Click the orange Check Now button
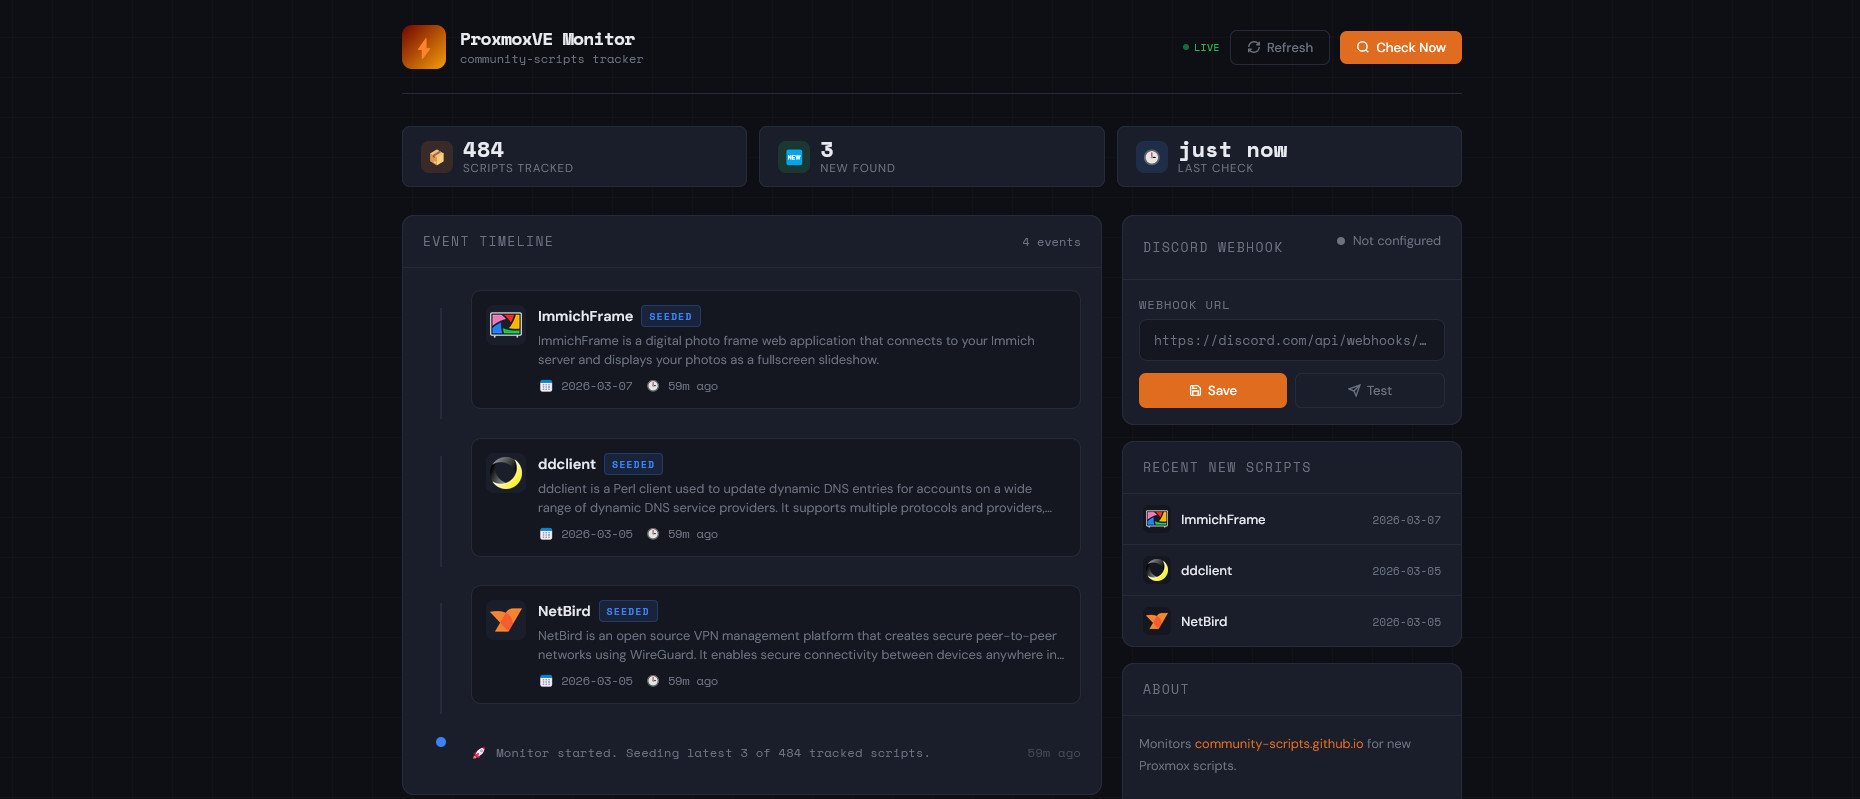This screenshot has width=1860, height=799. pos(1401,48)
